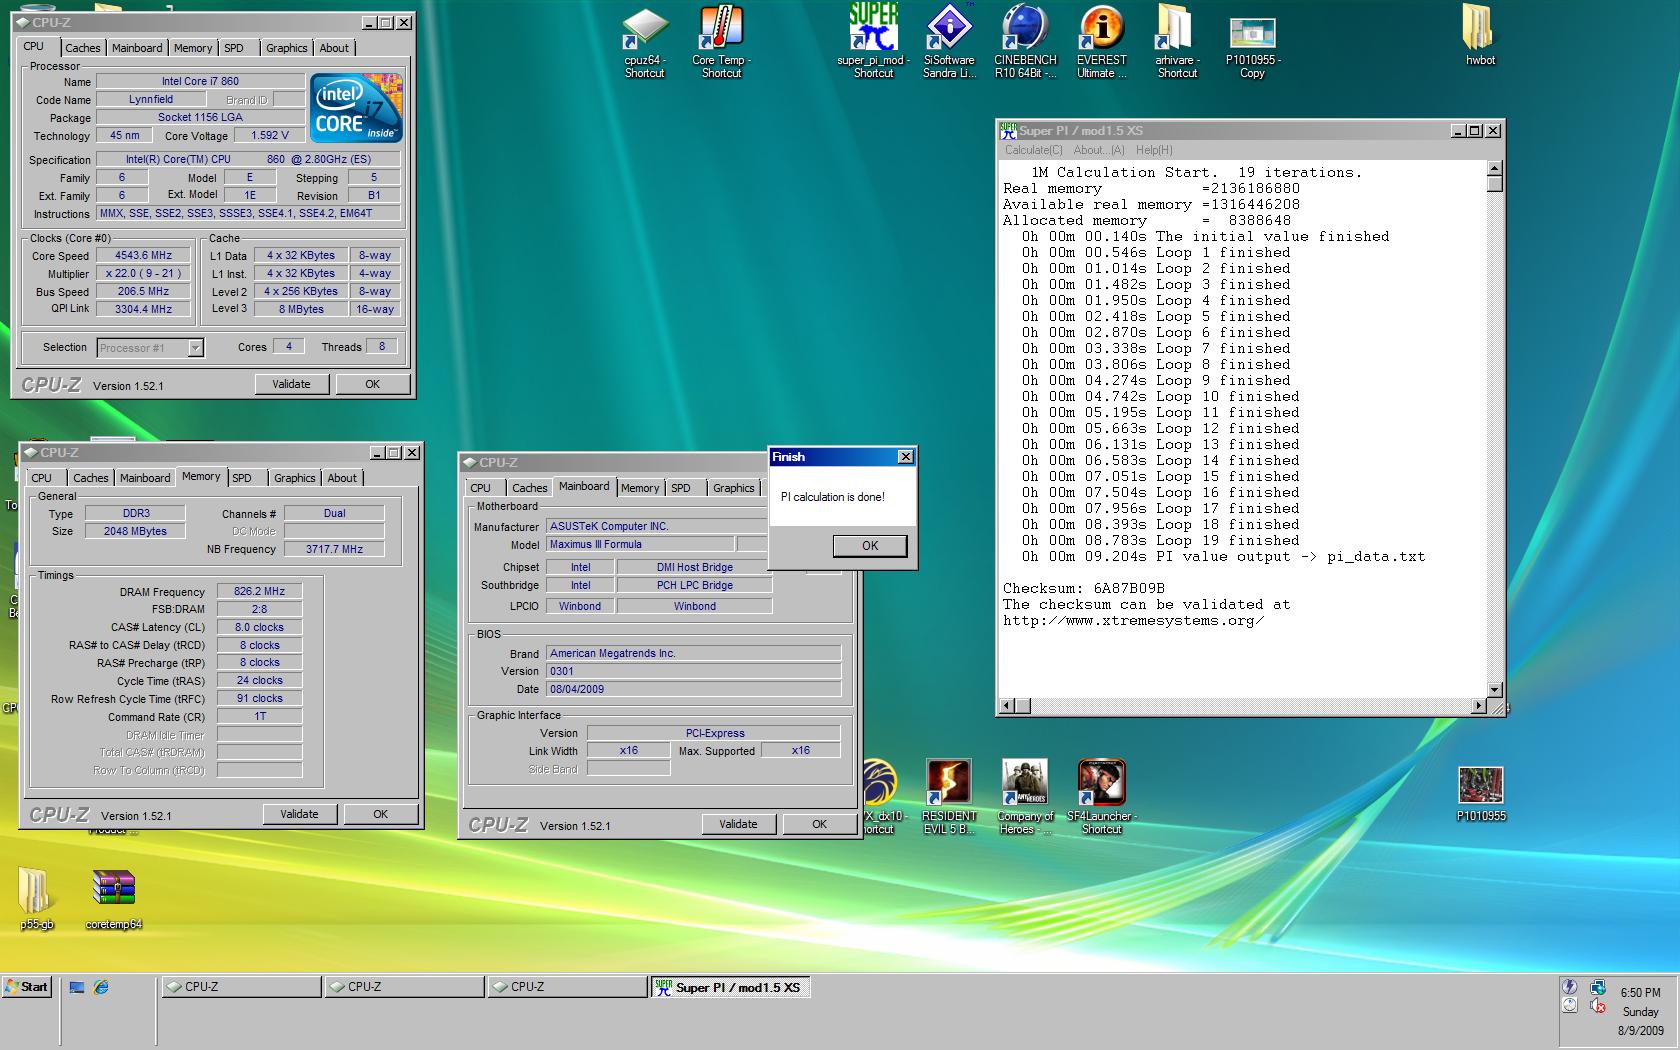
Task: Switch to CPU tab in Memory CPU-Z window
Action: pos(42,478)
